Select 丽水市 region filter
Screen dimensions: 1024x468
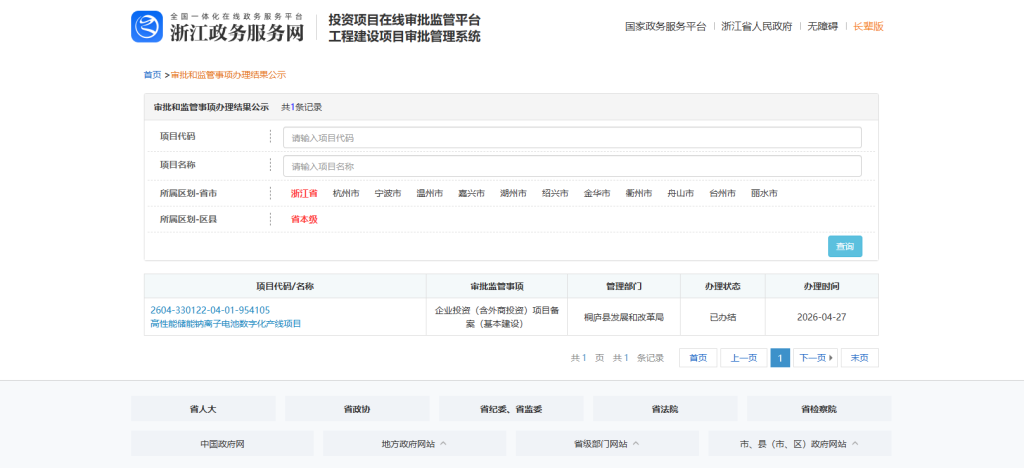(x=764, y=193)
